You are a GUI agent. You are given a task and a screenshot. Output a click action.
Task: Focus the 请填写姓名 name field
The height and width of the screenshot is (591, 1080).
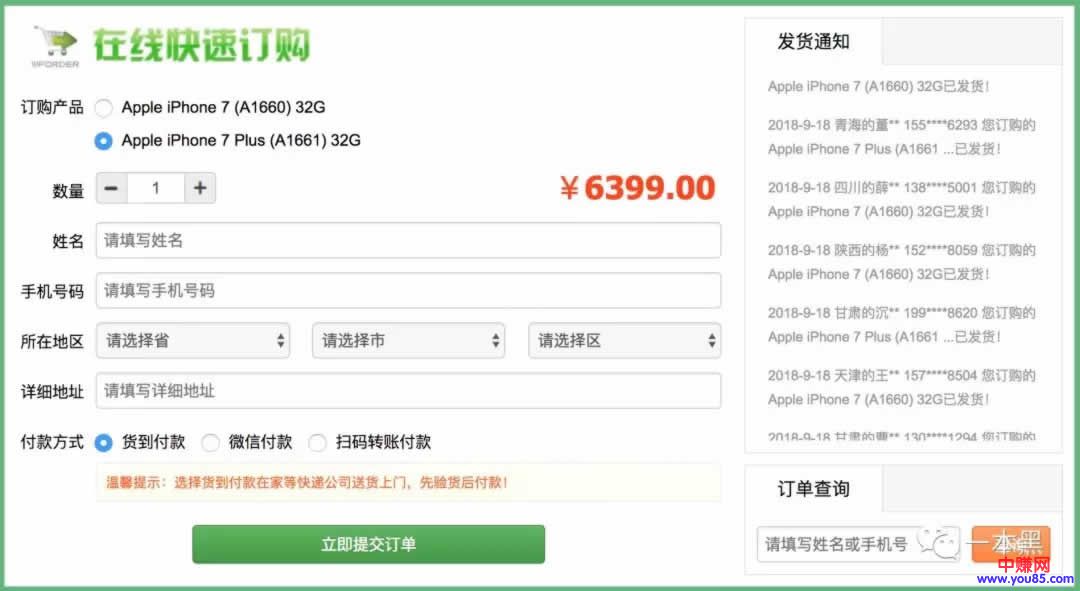(x=408, y=240)
